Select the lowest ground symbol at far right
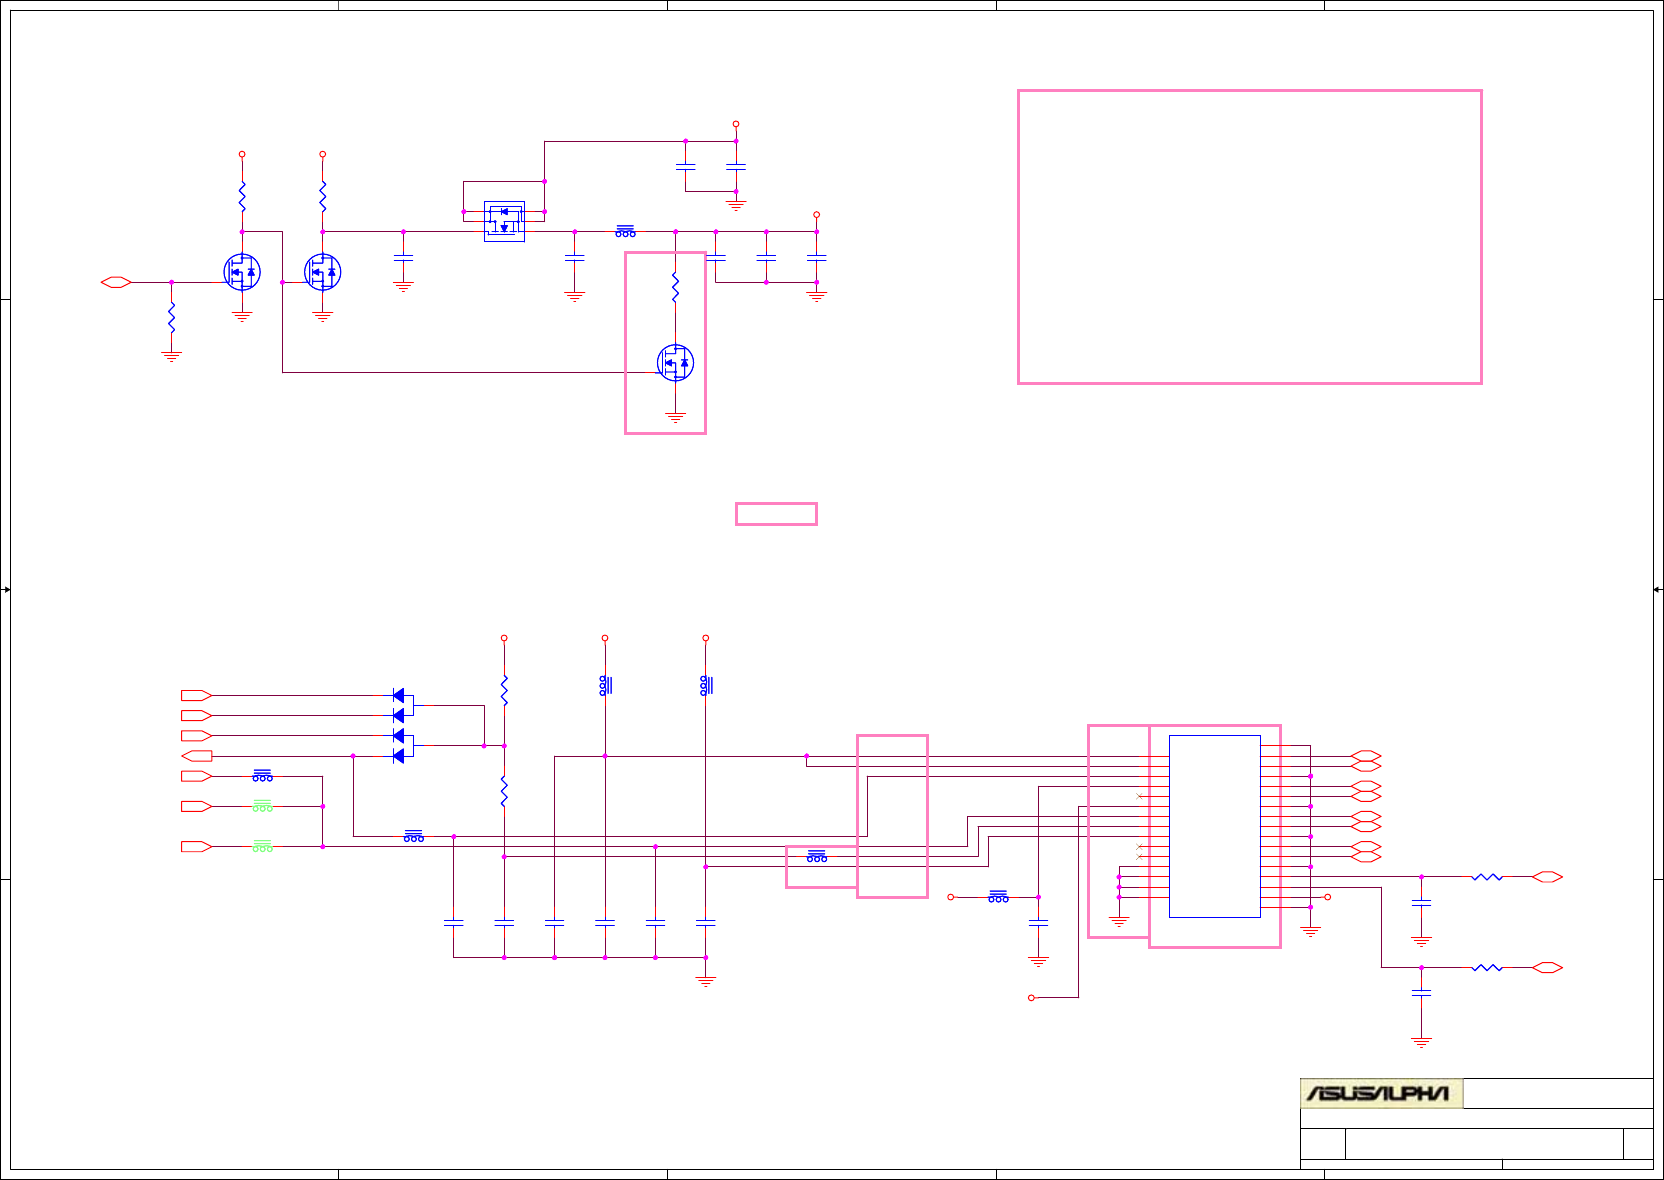Viewport: 1664px width, 1180px height. pos(1421,1042)
